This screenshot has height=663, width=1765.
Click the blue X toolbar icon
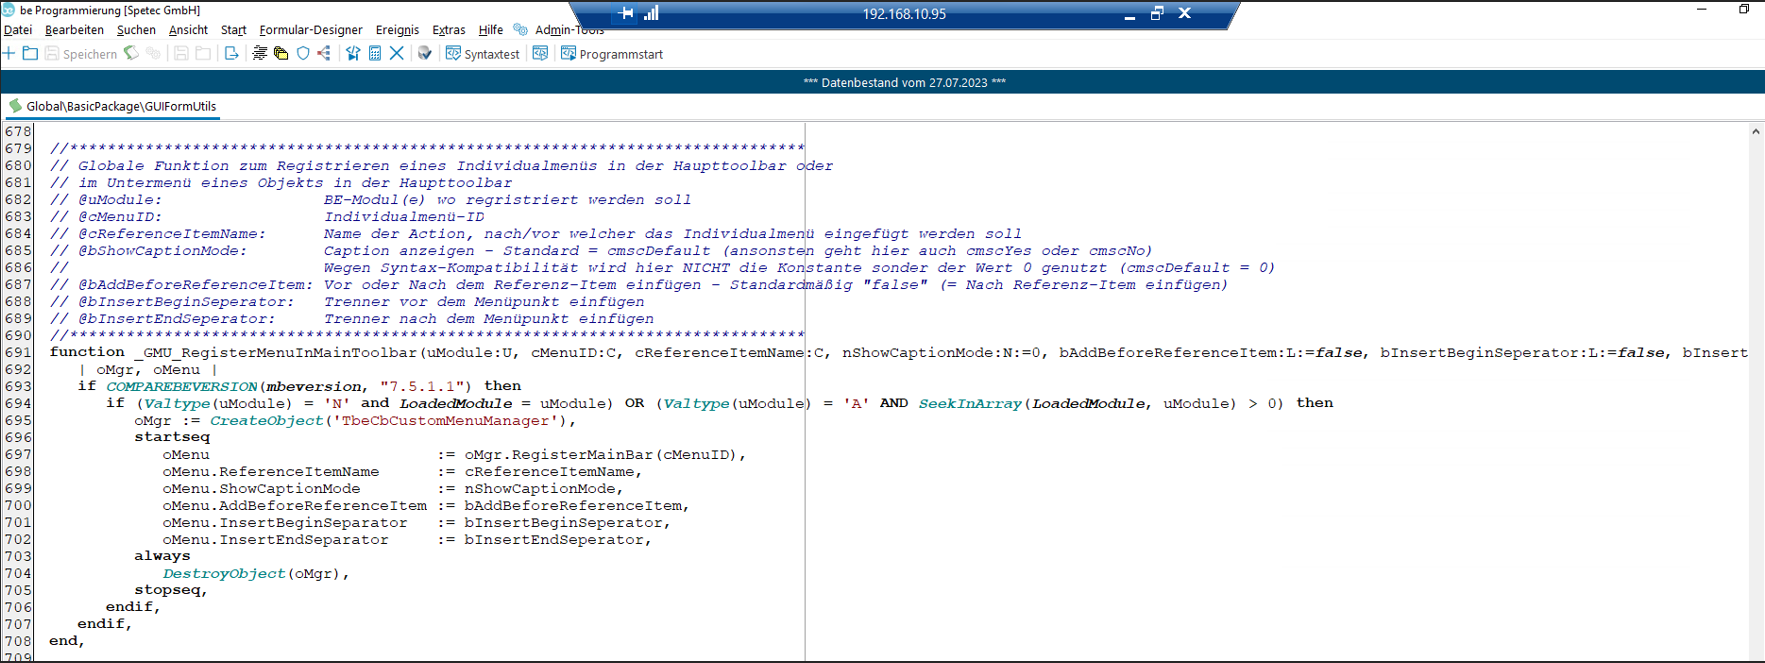pyautogui.click(x=397, y=54)
